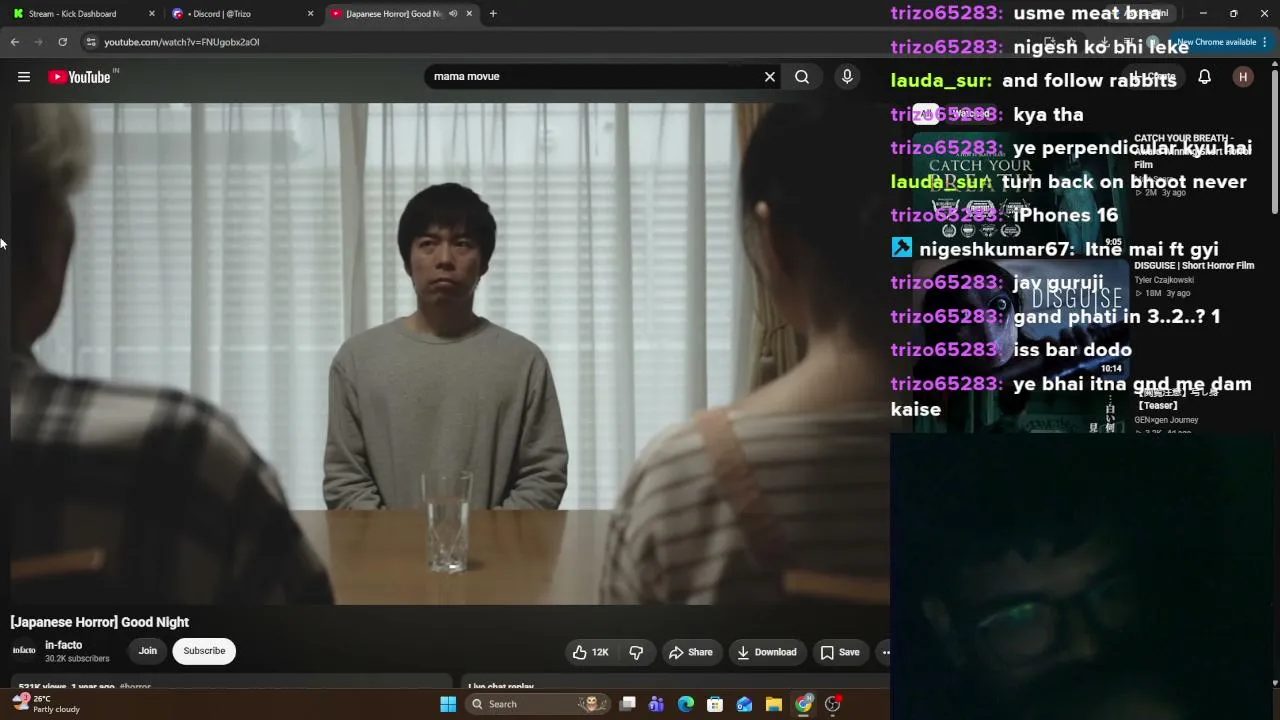
Task: Open a new Chrome tab
Action: [x=493, y=14]
